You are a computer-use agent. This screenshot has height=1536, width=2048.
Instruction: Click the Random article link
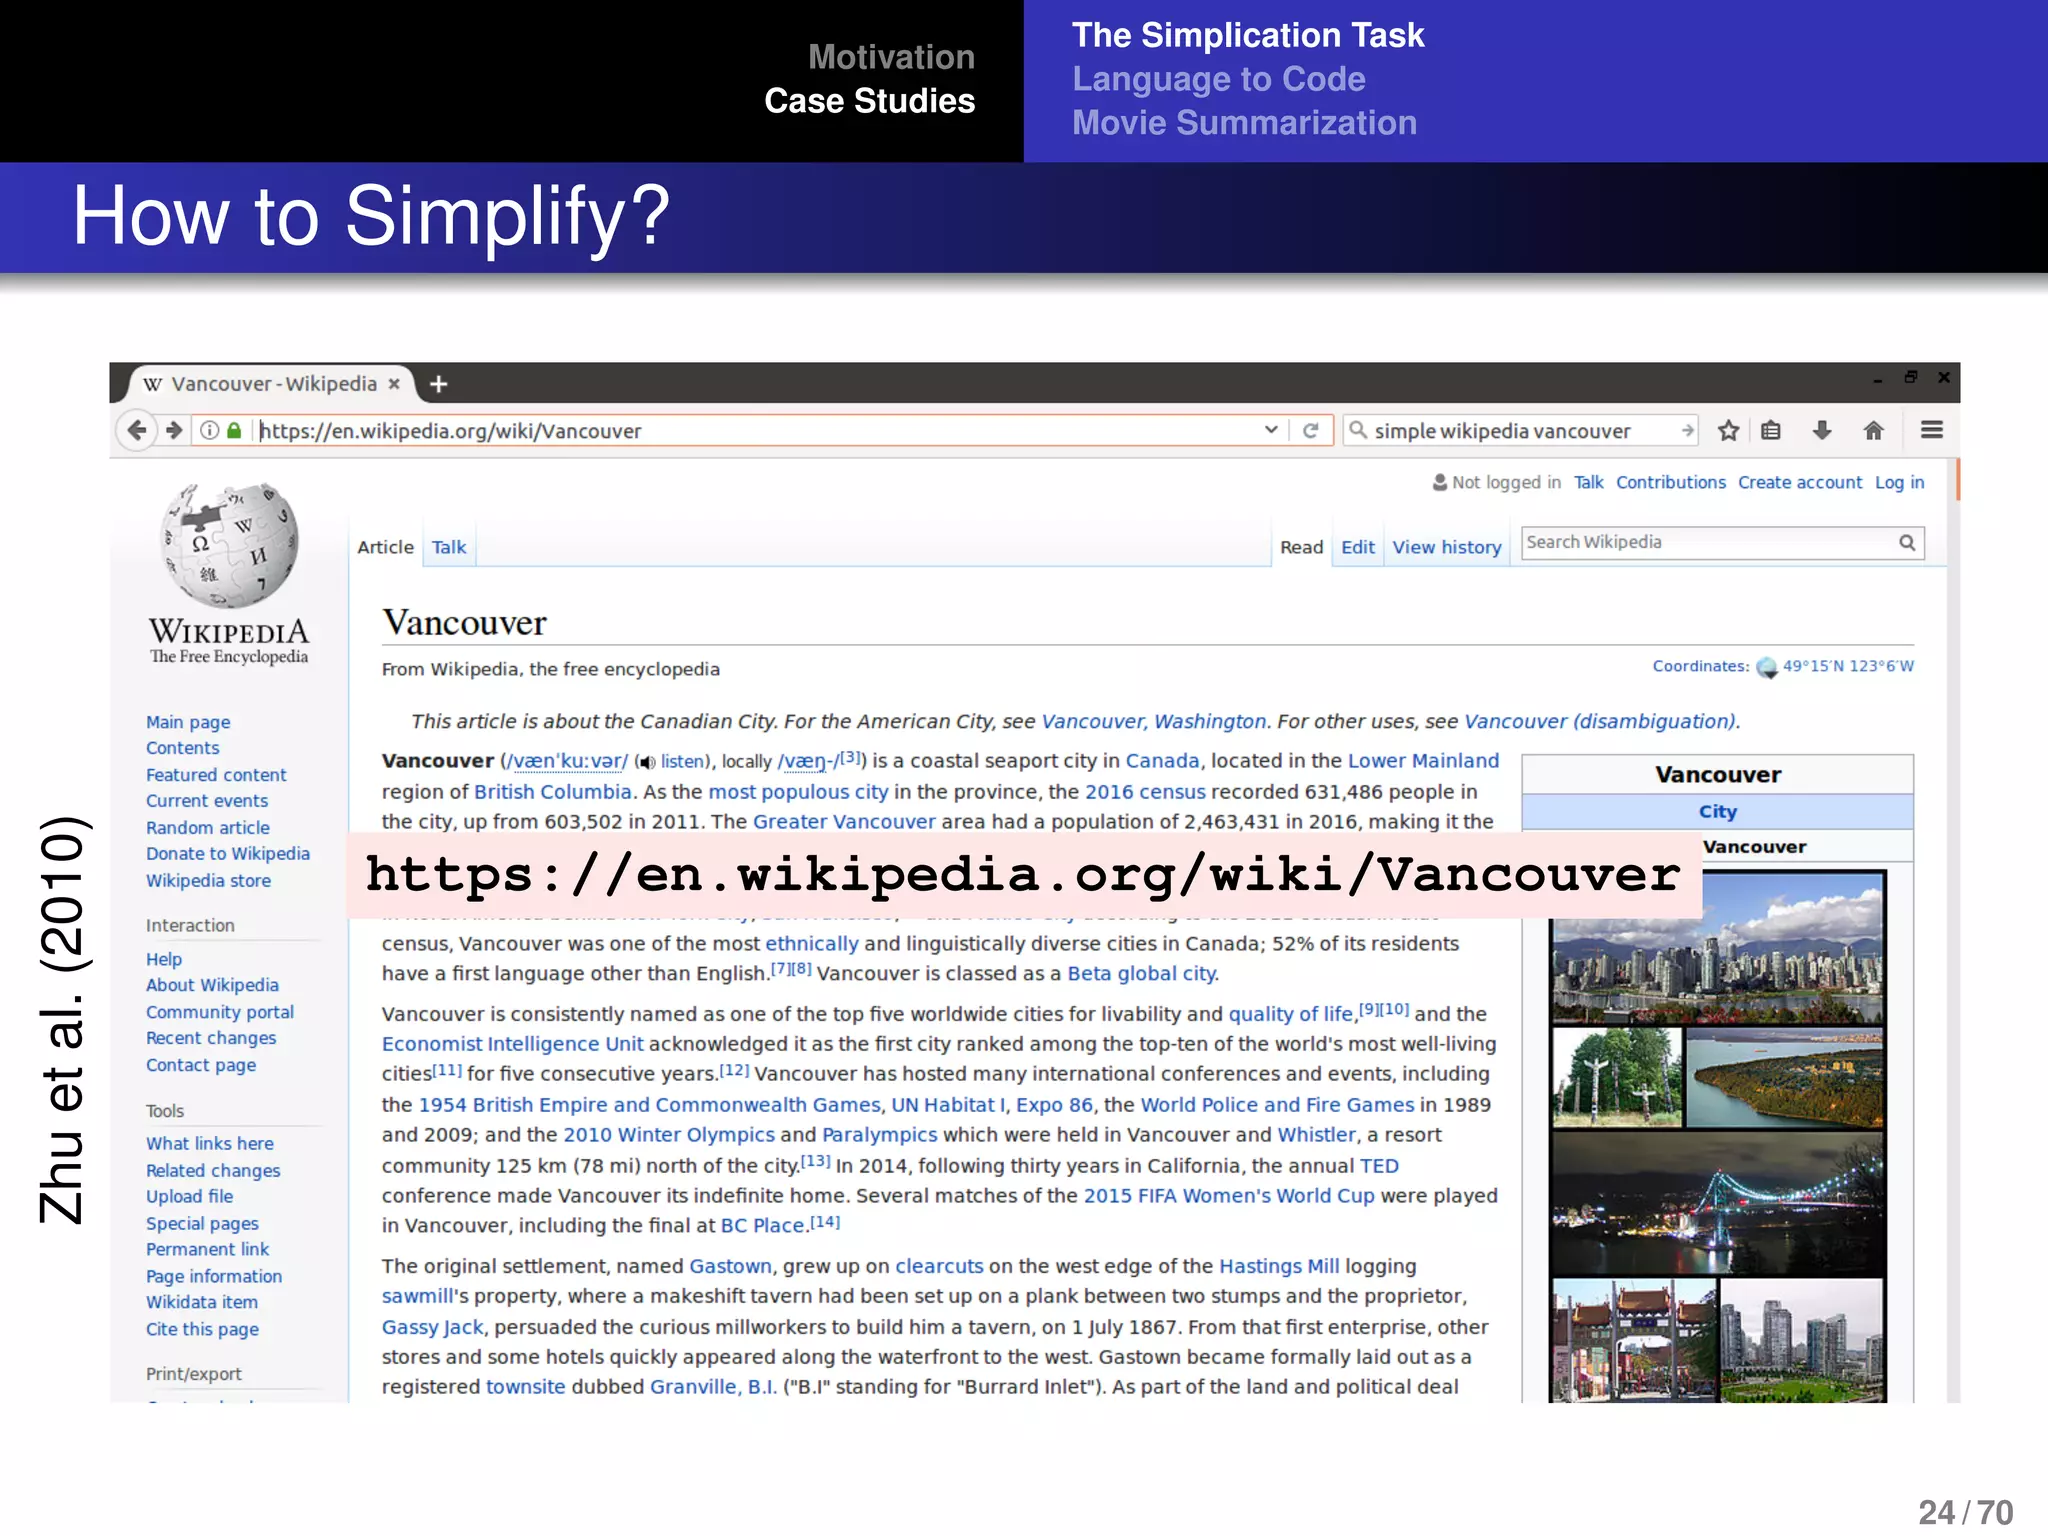click(208, 828)
